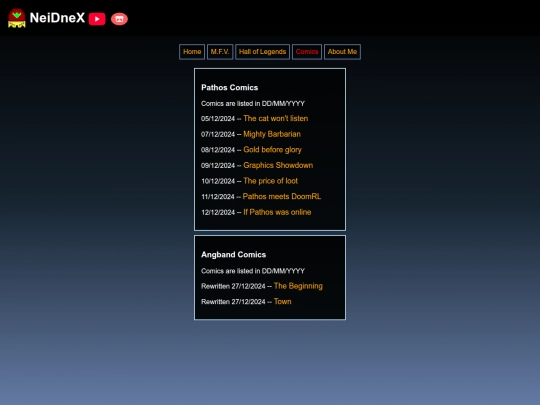
Task: Click the Pathos Comics heading
Action: pyautogui.click(x=229, y=87)
